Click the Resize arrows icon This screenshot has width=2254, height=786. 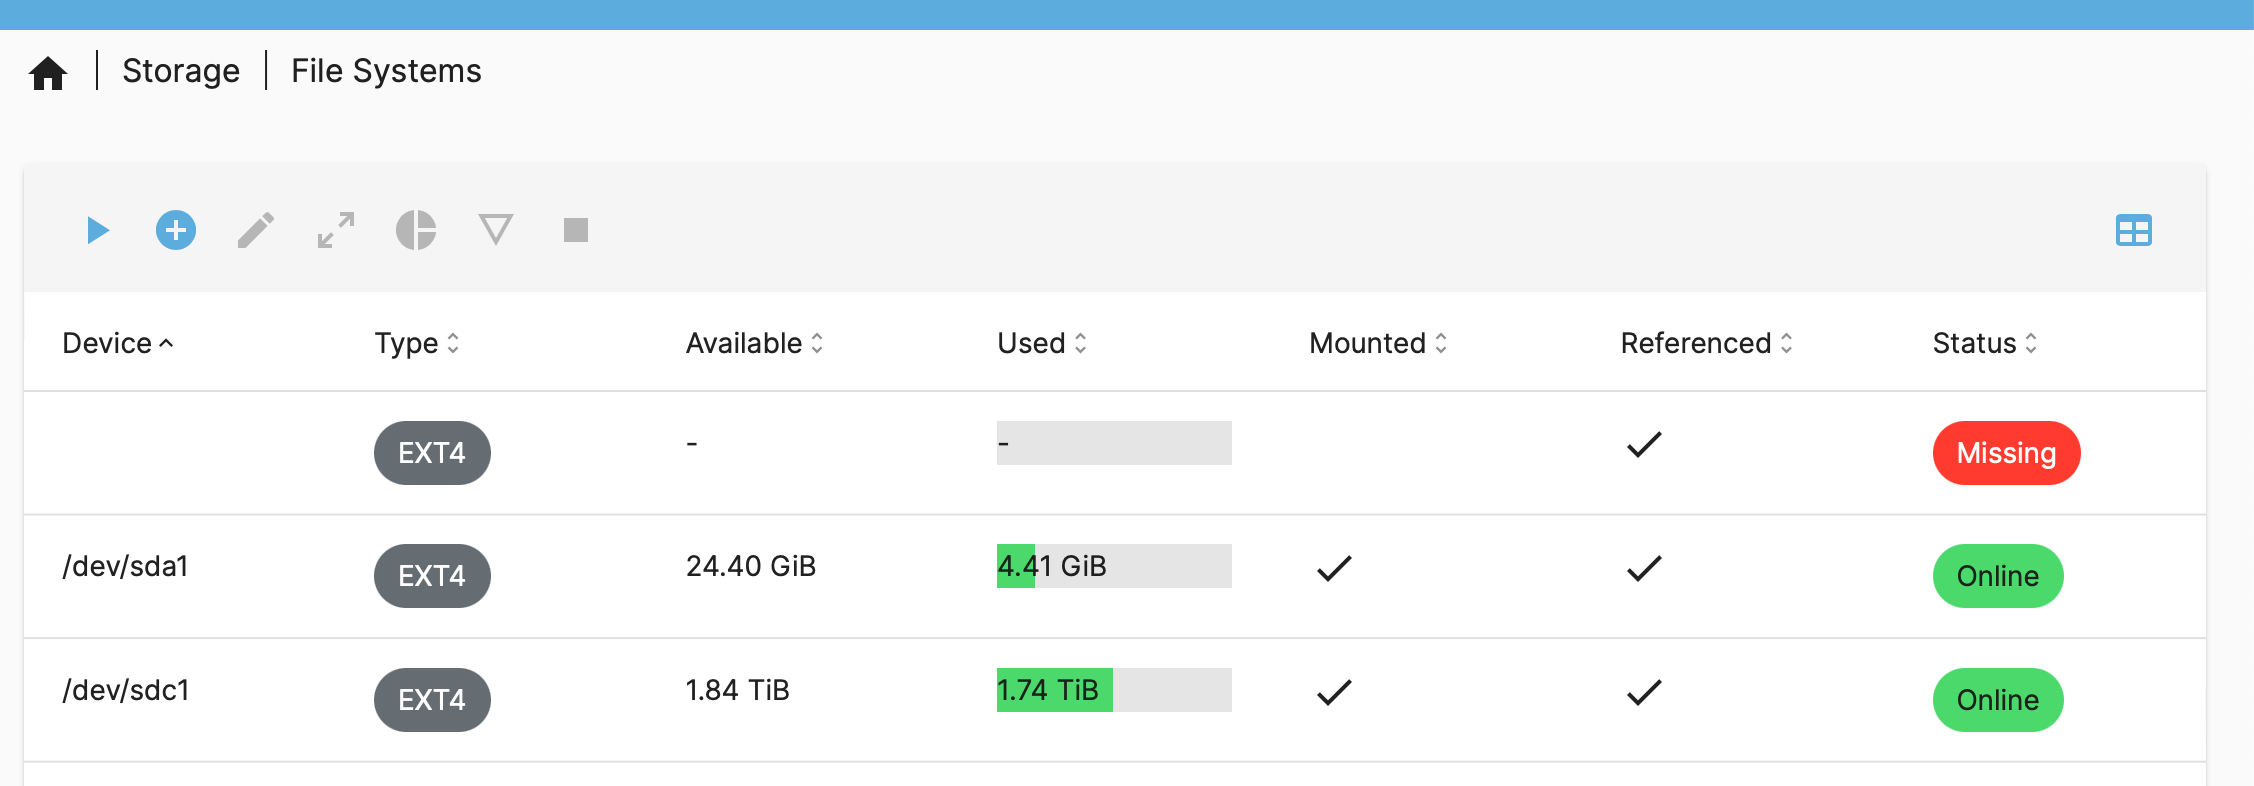click(x=336, y=231)
